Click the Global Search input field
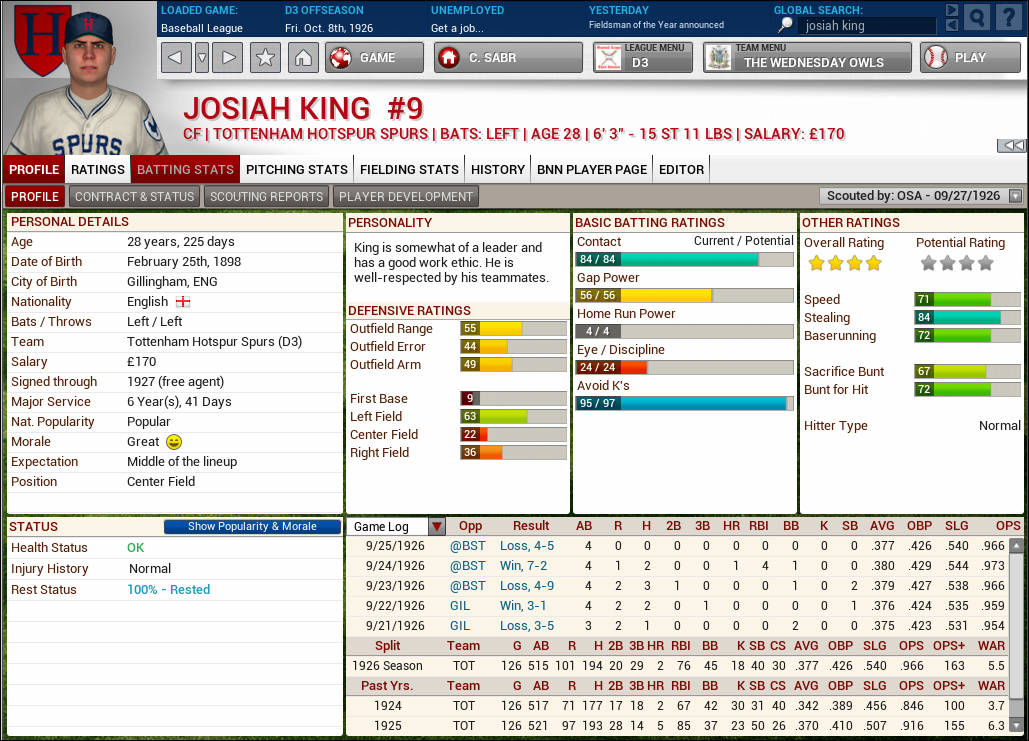 (868, 26)
